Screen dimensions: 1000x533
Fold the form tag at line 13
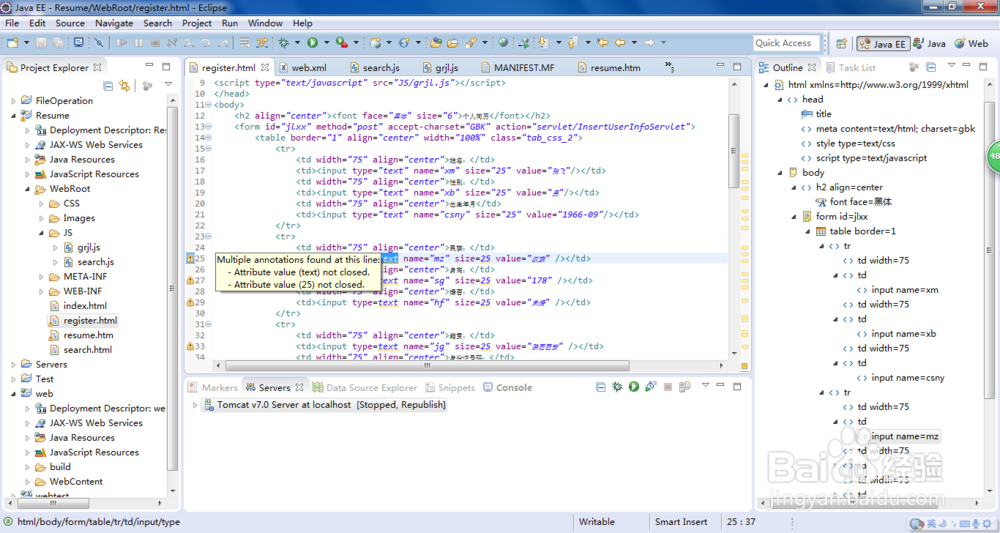tap(209, 126)
